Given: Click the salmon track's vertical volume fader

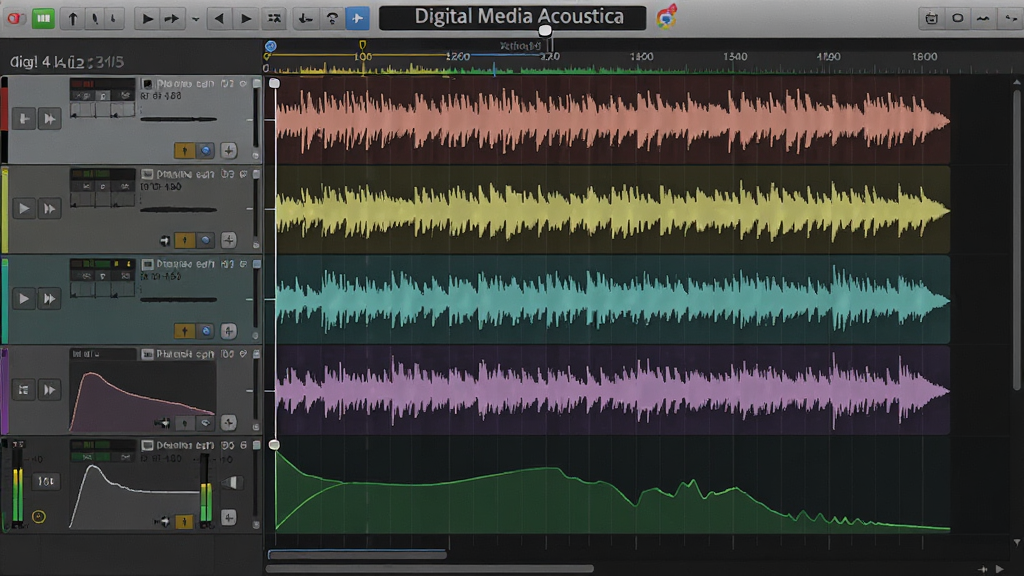Looking at the screenshot, I should click(256, 118).
